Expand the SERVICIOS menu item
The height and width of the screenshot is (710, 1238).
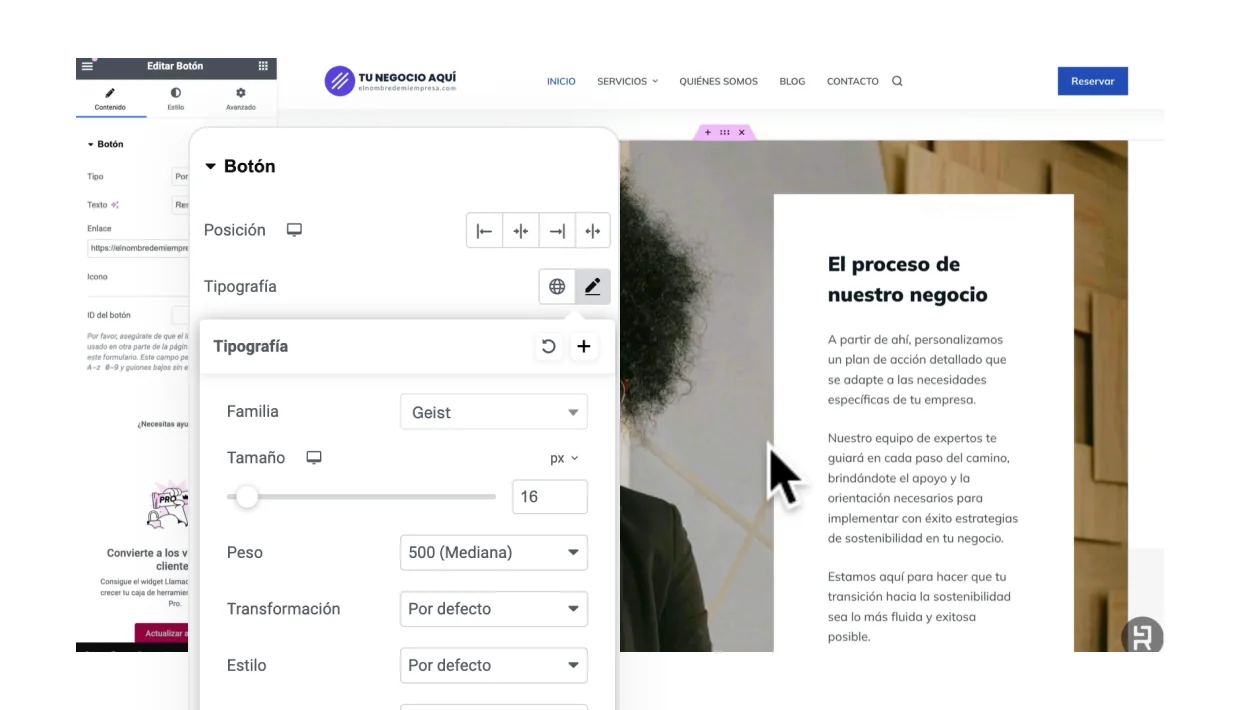[627, 82]
